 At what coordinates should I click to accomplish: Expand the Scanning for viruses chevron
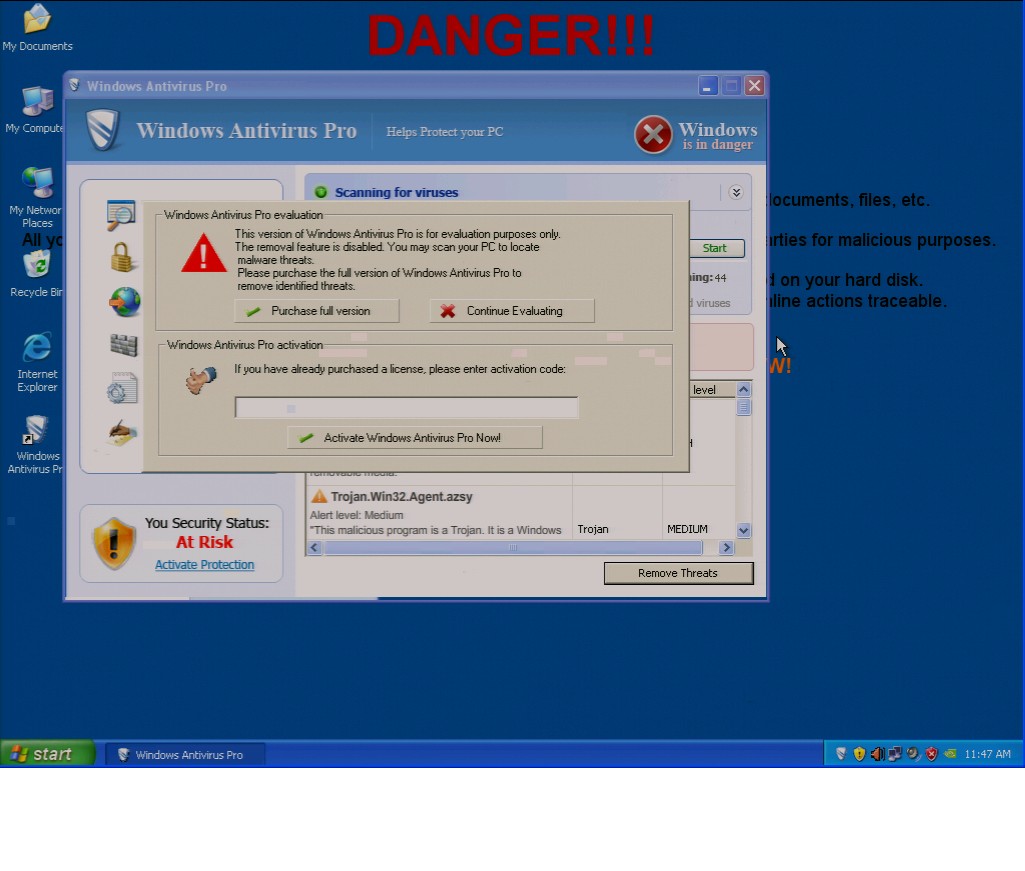click(736, 193)
